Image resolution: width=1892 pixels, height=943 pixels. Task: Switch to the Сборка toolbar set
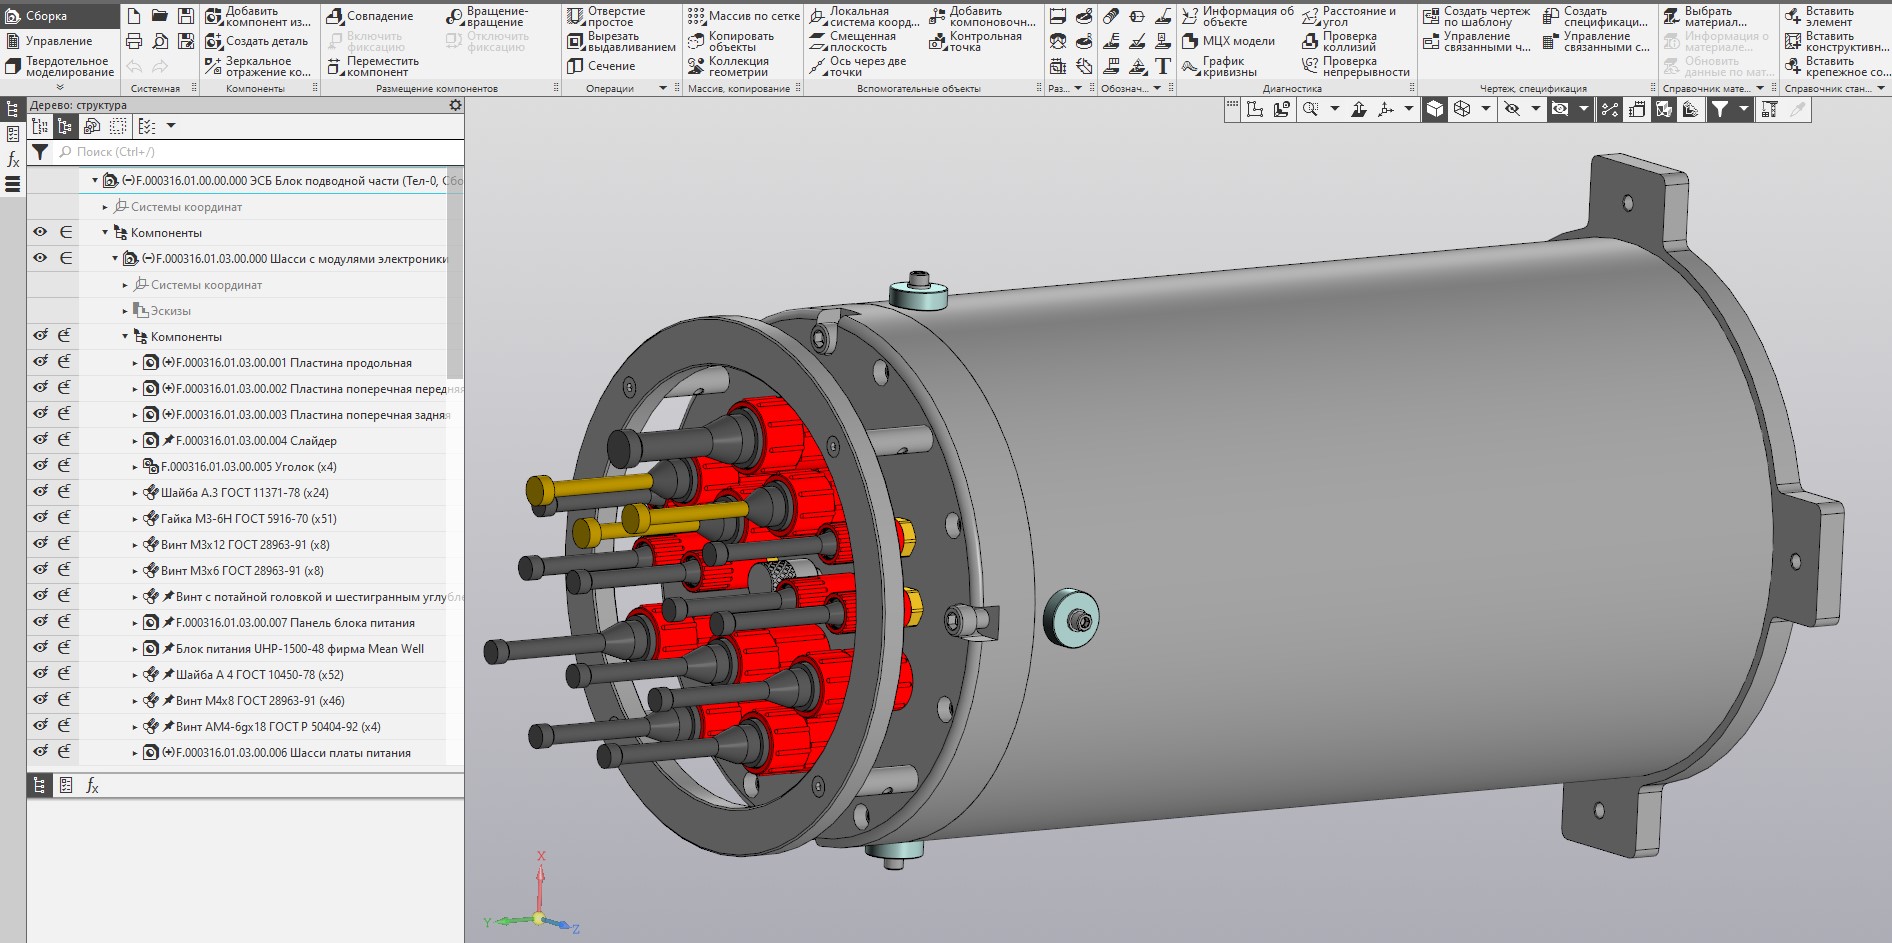[x=60, y=16]
